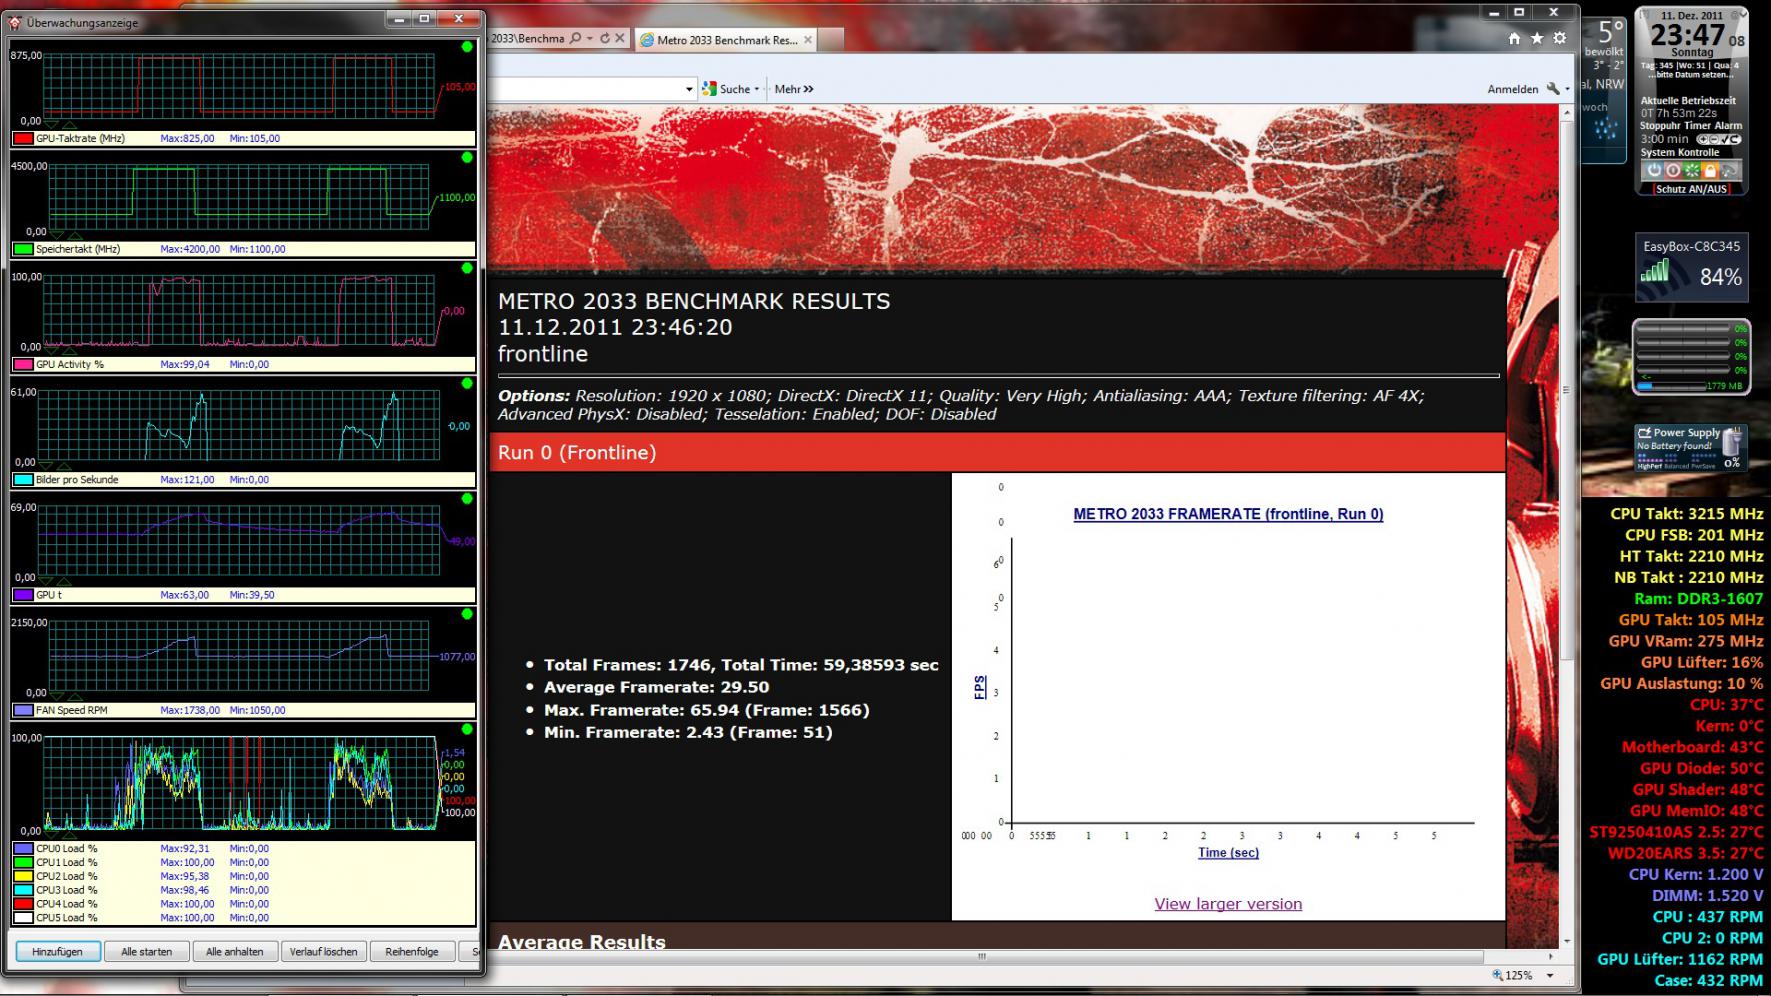Viewport: 1771px width, 996px height.
Task: Click the refresh icon in the address bar
Action: pos(604,39)
